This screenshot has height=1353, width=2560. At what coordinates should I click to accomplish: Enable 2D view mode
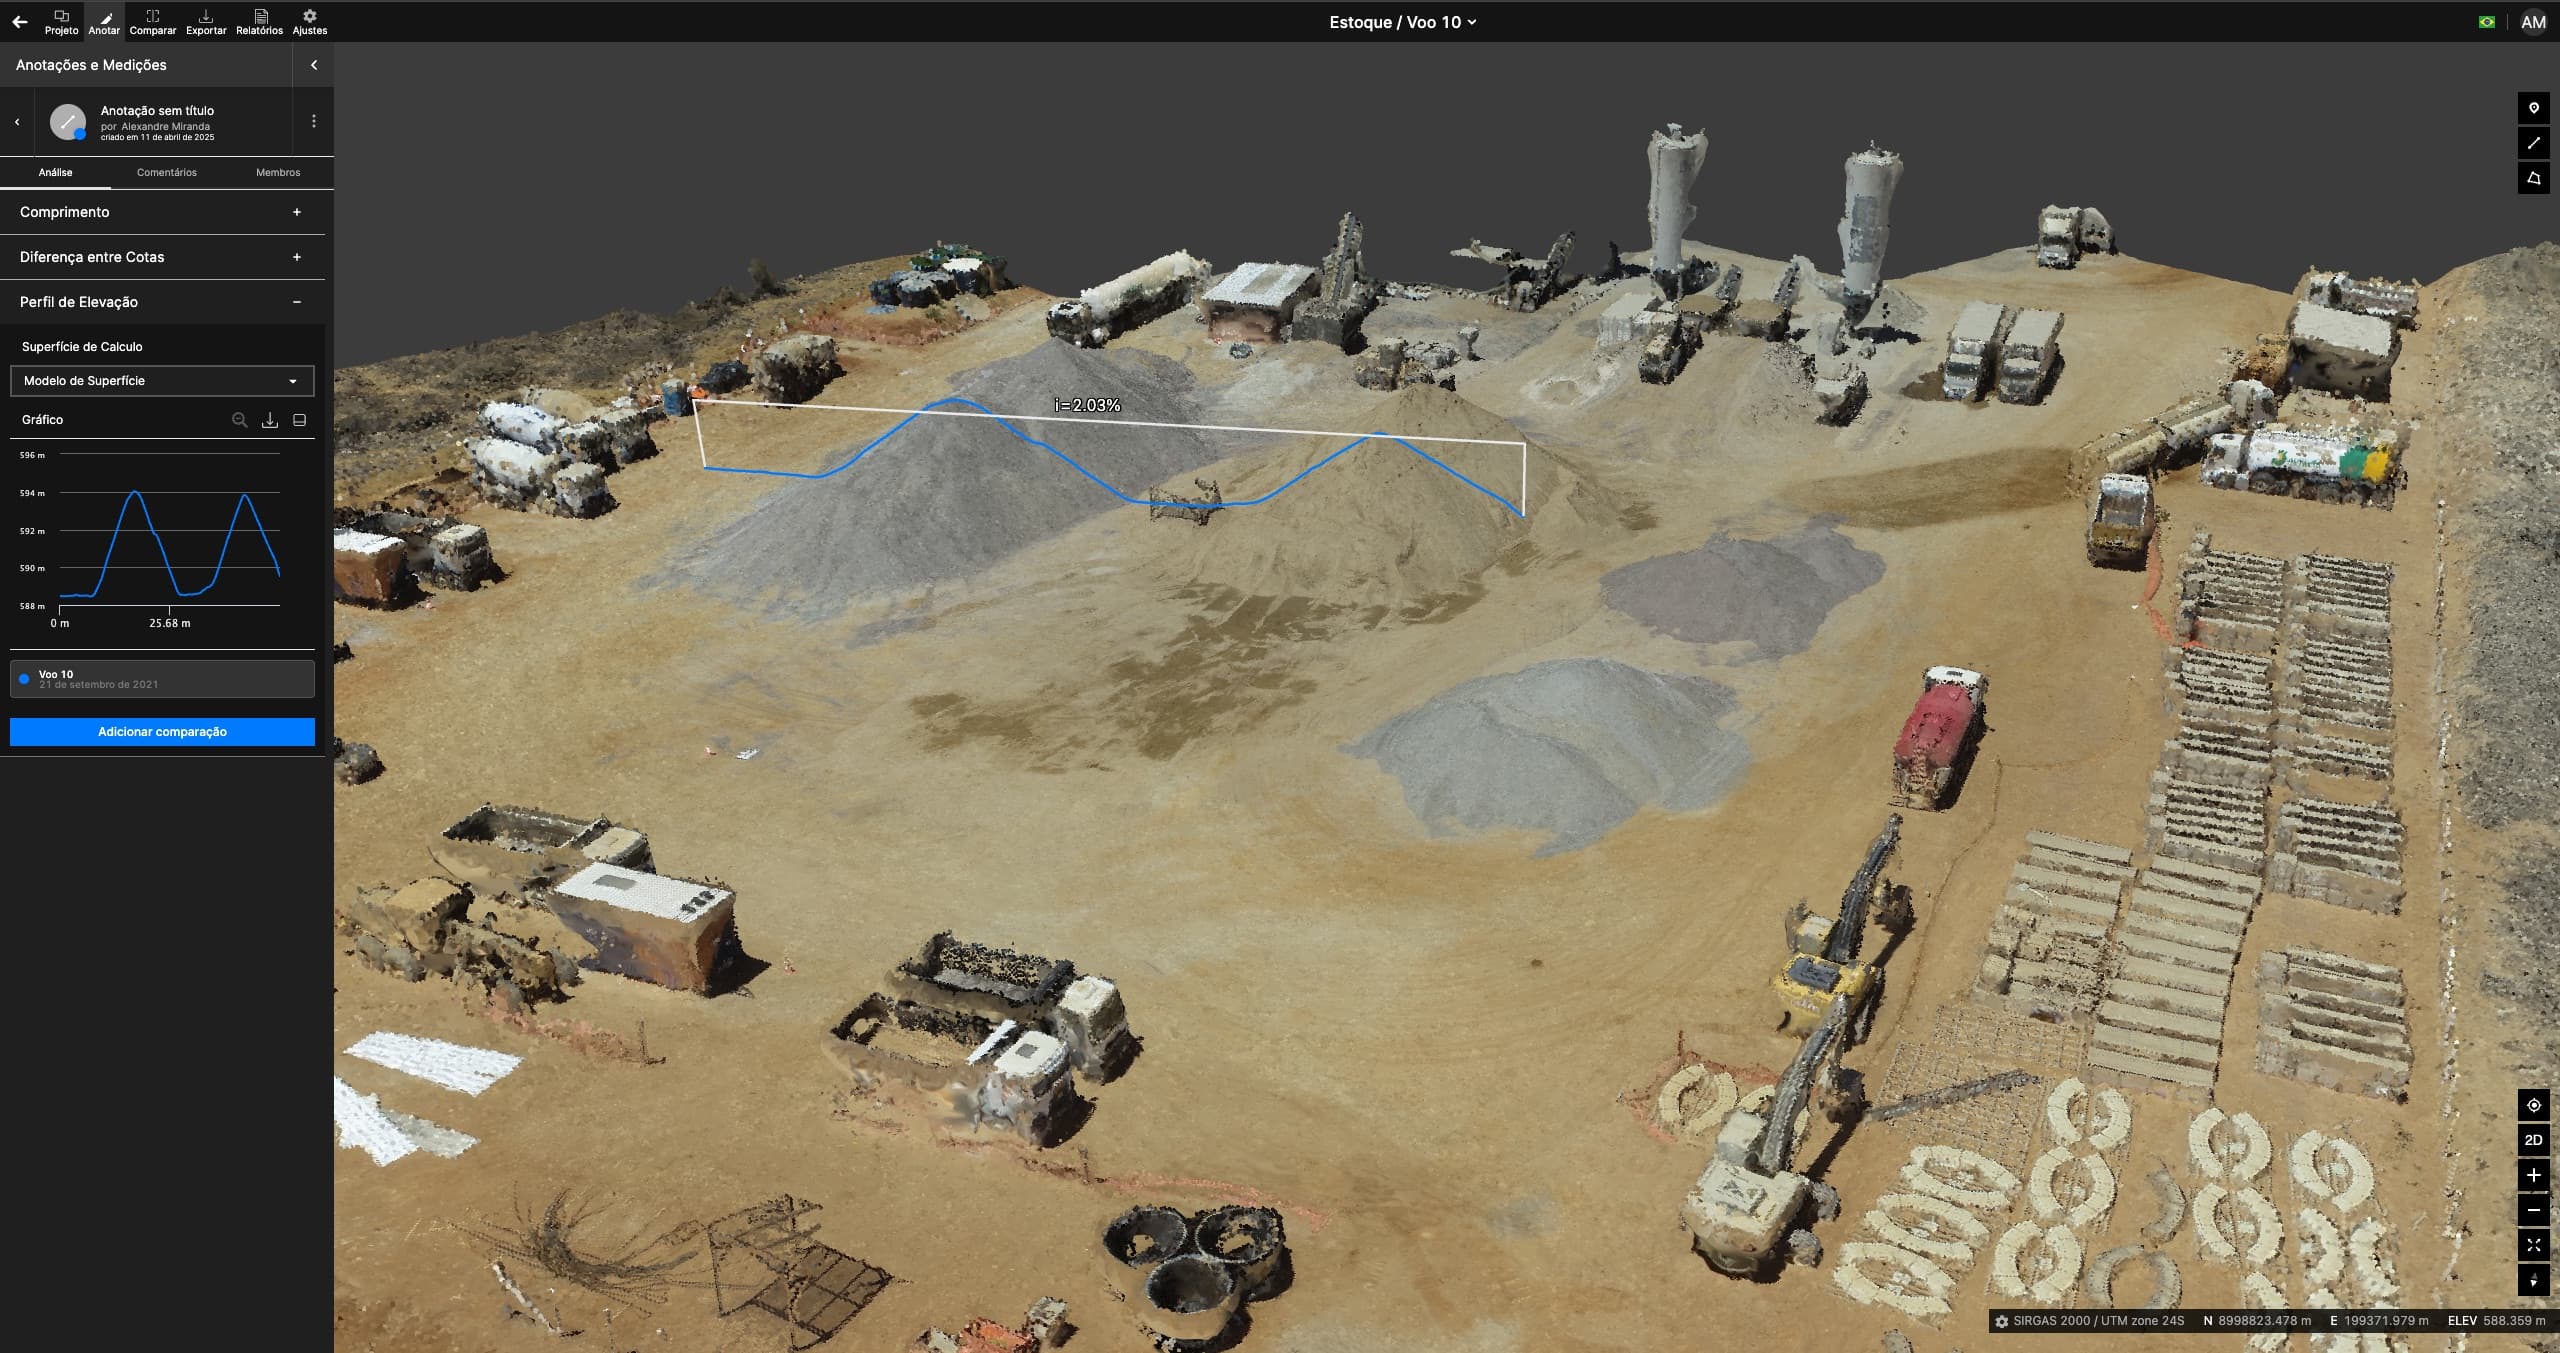coord(2535,1139)
